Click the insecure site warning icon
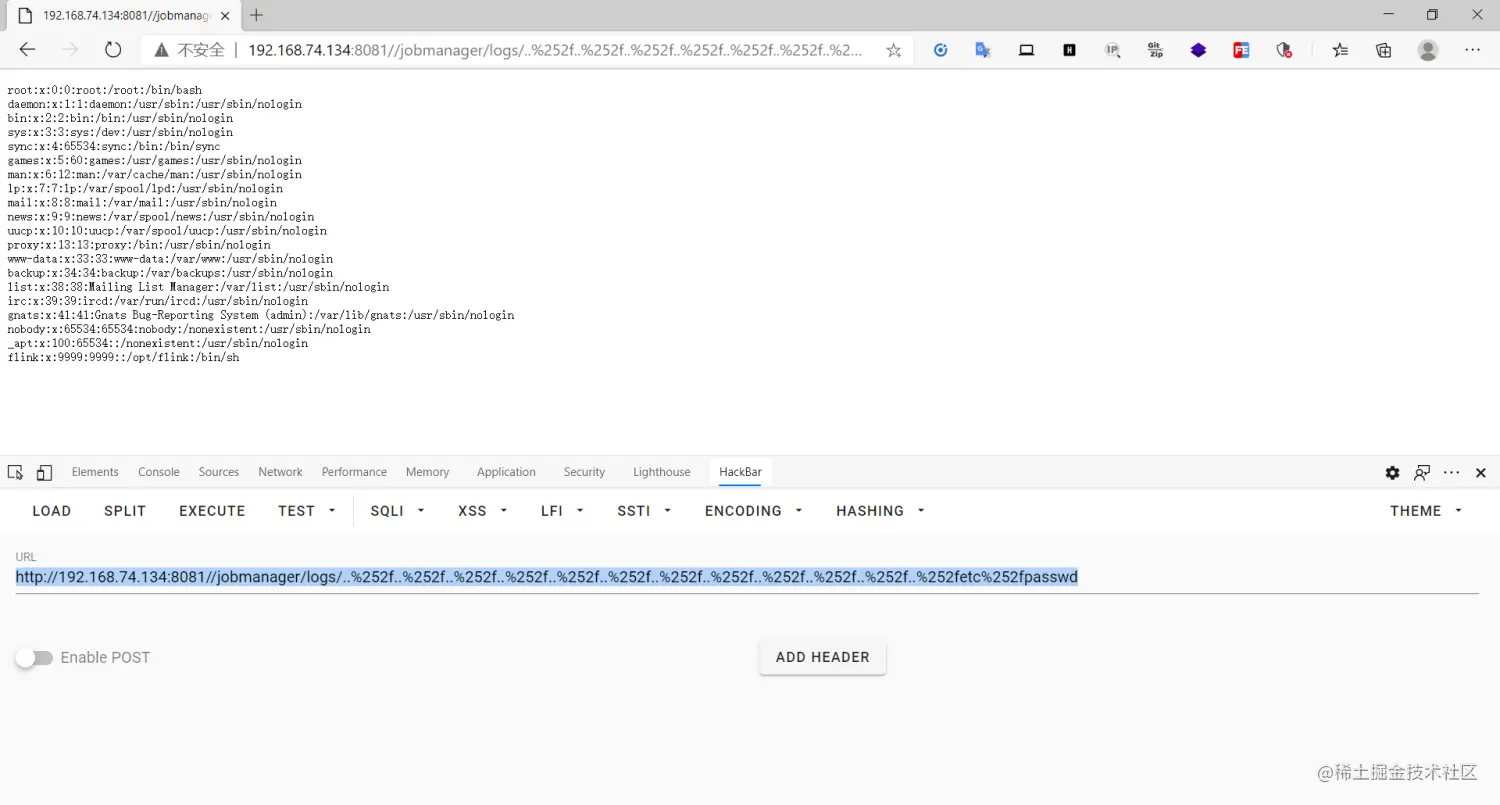The image size is (1500, 805). coord(161,50)
